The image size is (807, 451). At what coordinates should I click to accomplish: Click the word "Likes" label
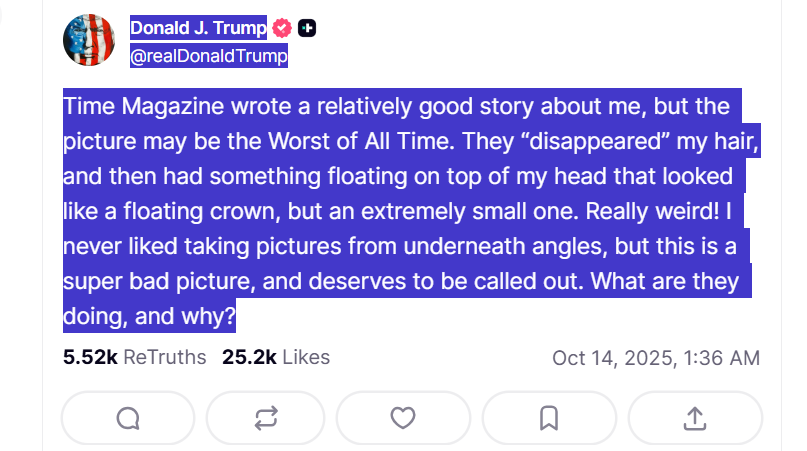[306, 357]
